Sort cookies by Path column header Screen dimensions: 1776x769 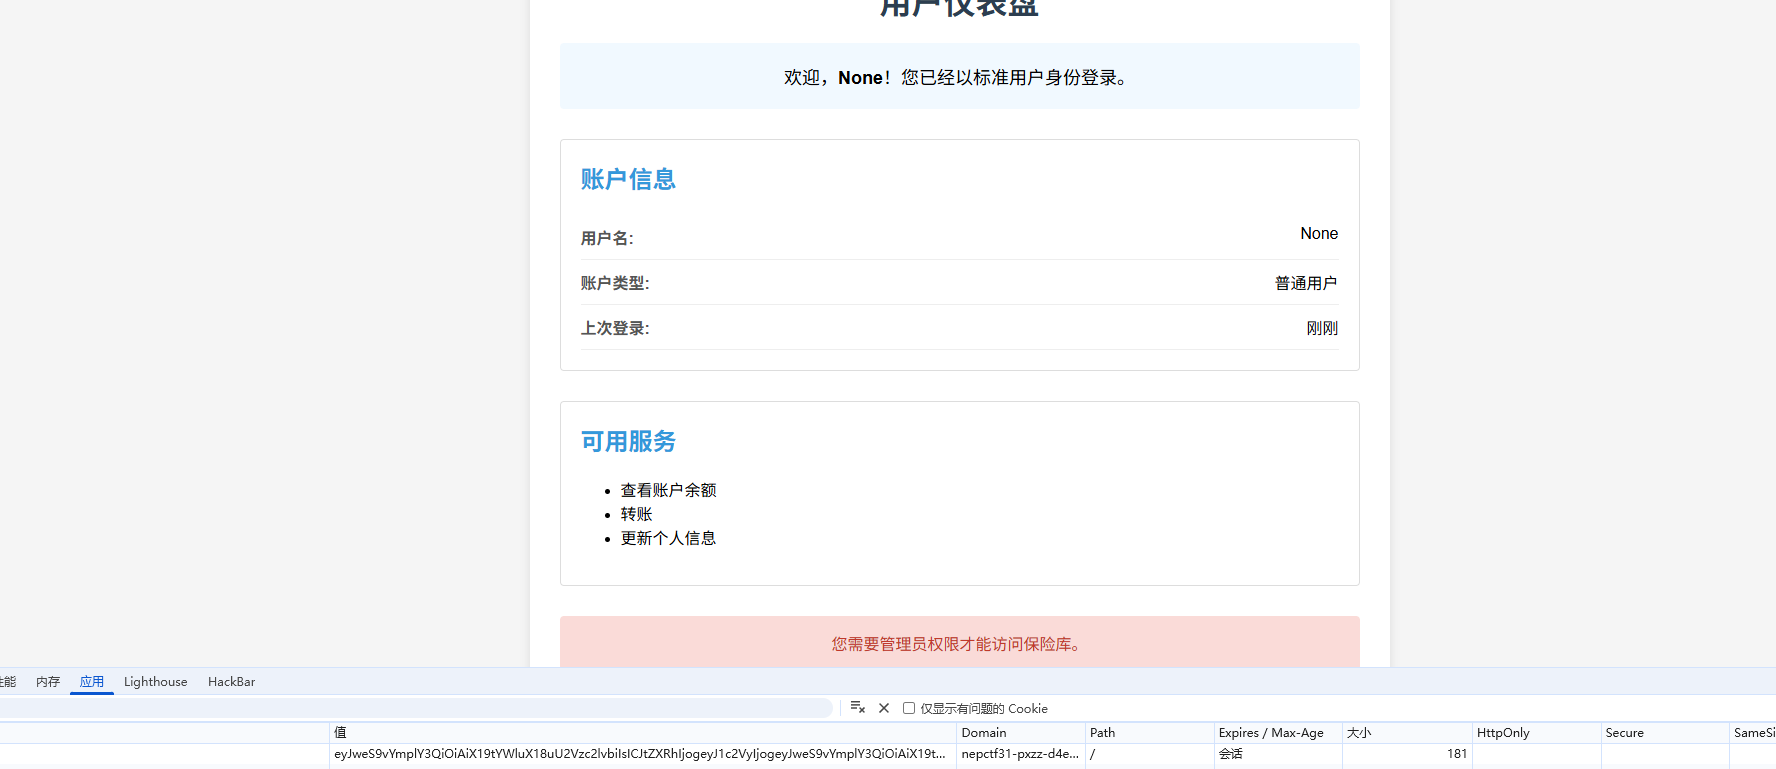[1148, 733]
